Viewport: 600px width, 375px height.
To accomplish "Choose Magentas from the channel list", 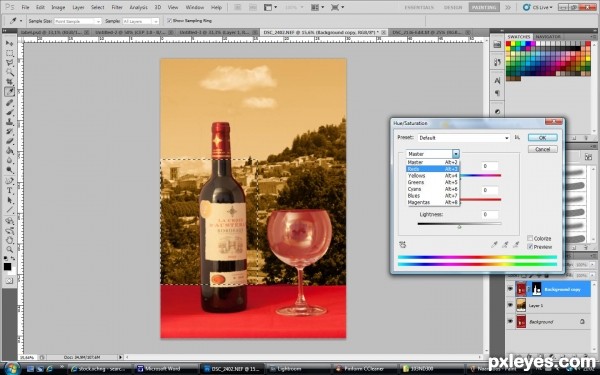I will (432, 202).
